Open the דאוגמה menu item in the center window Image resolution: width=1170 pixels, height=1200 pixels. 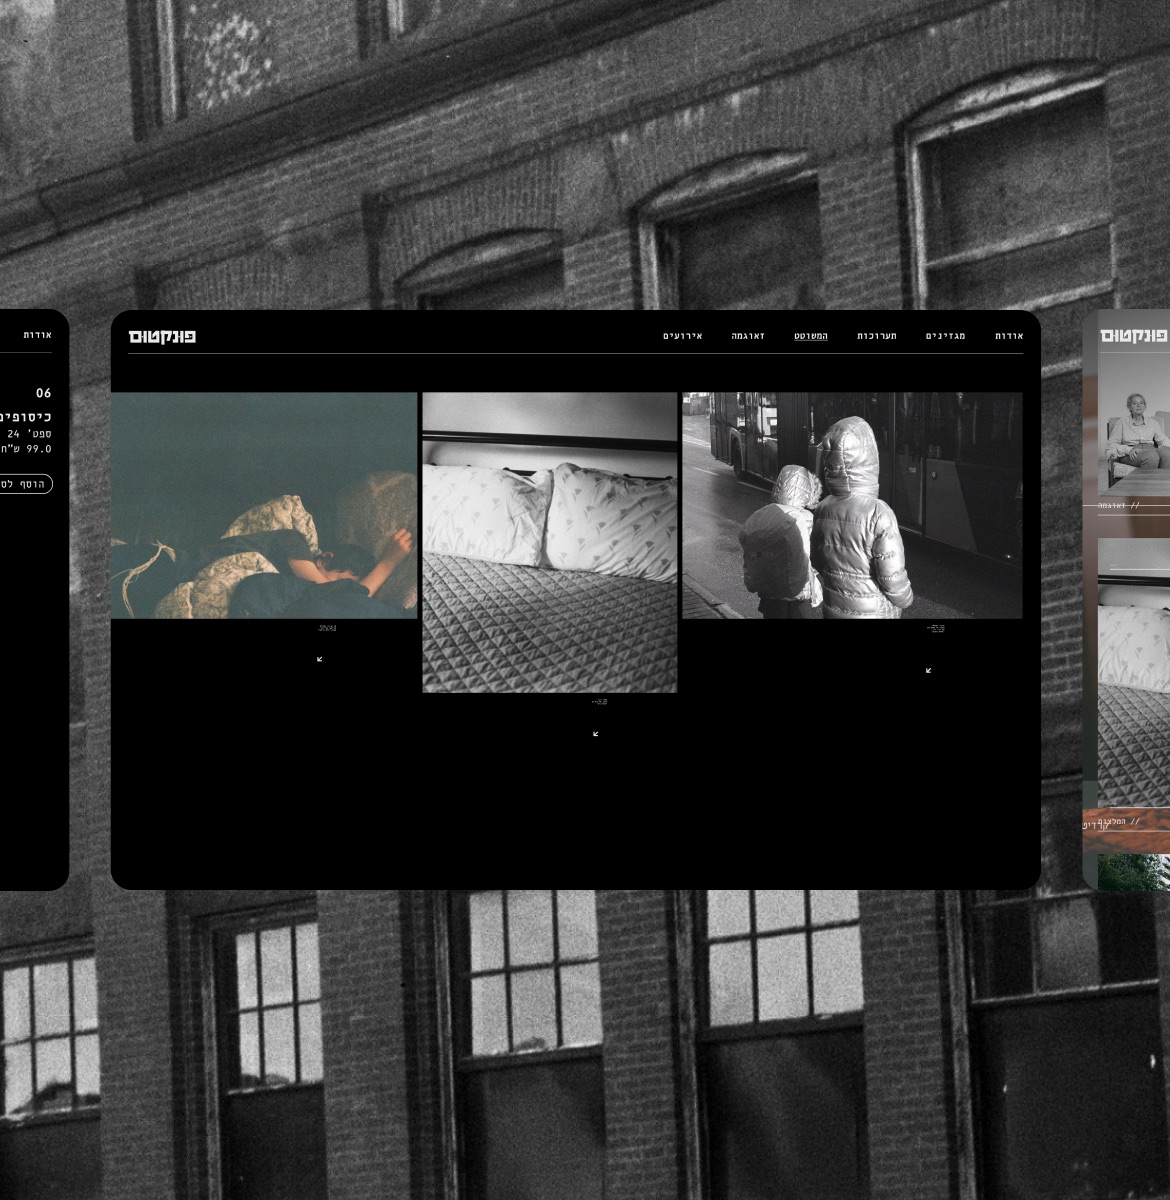click(x=748, y=336)
